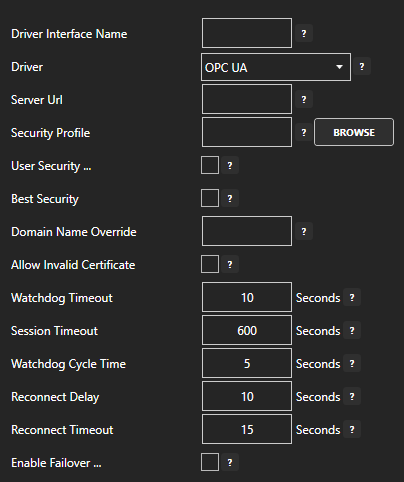Open help icon for Driver Interface Name
Screen dimensions: 404x482
(x=304, y=34)
